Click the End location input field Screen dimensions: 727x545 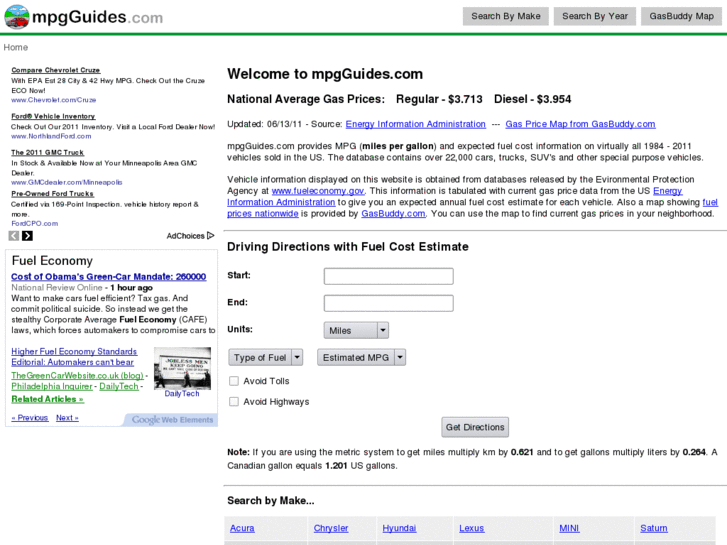389,303
